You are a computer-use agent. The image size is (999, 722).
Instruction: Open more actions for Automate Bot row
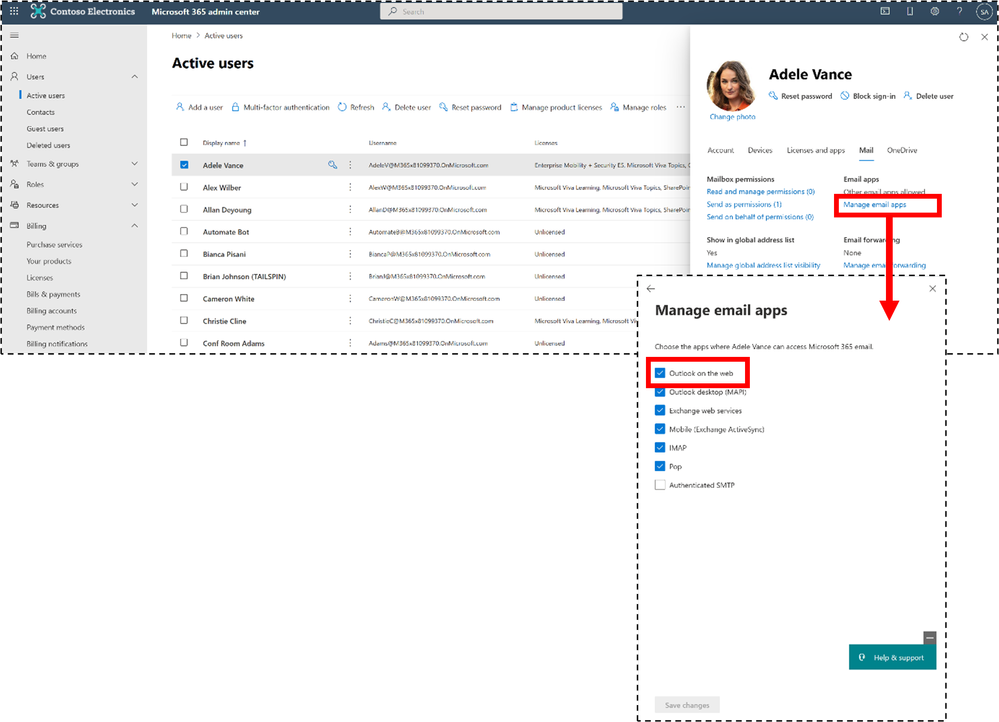pyautogui.click(x=350, y=232)
